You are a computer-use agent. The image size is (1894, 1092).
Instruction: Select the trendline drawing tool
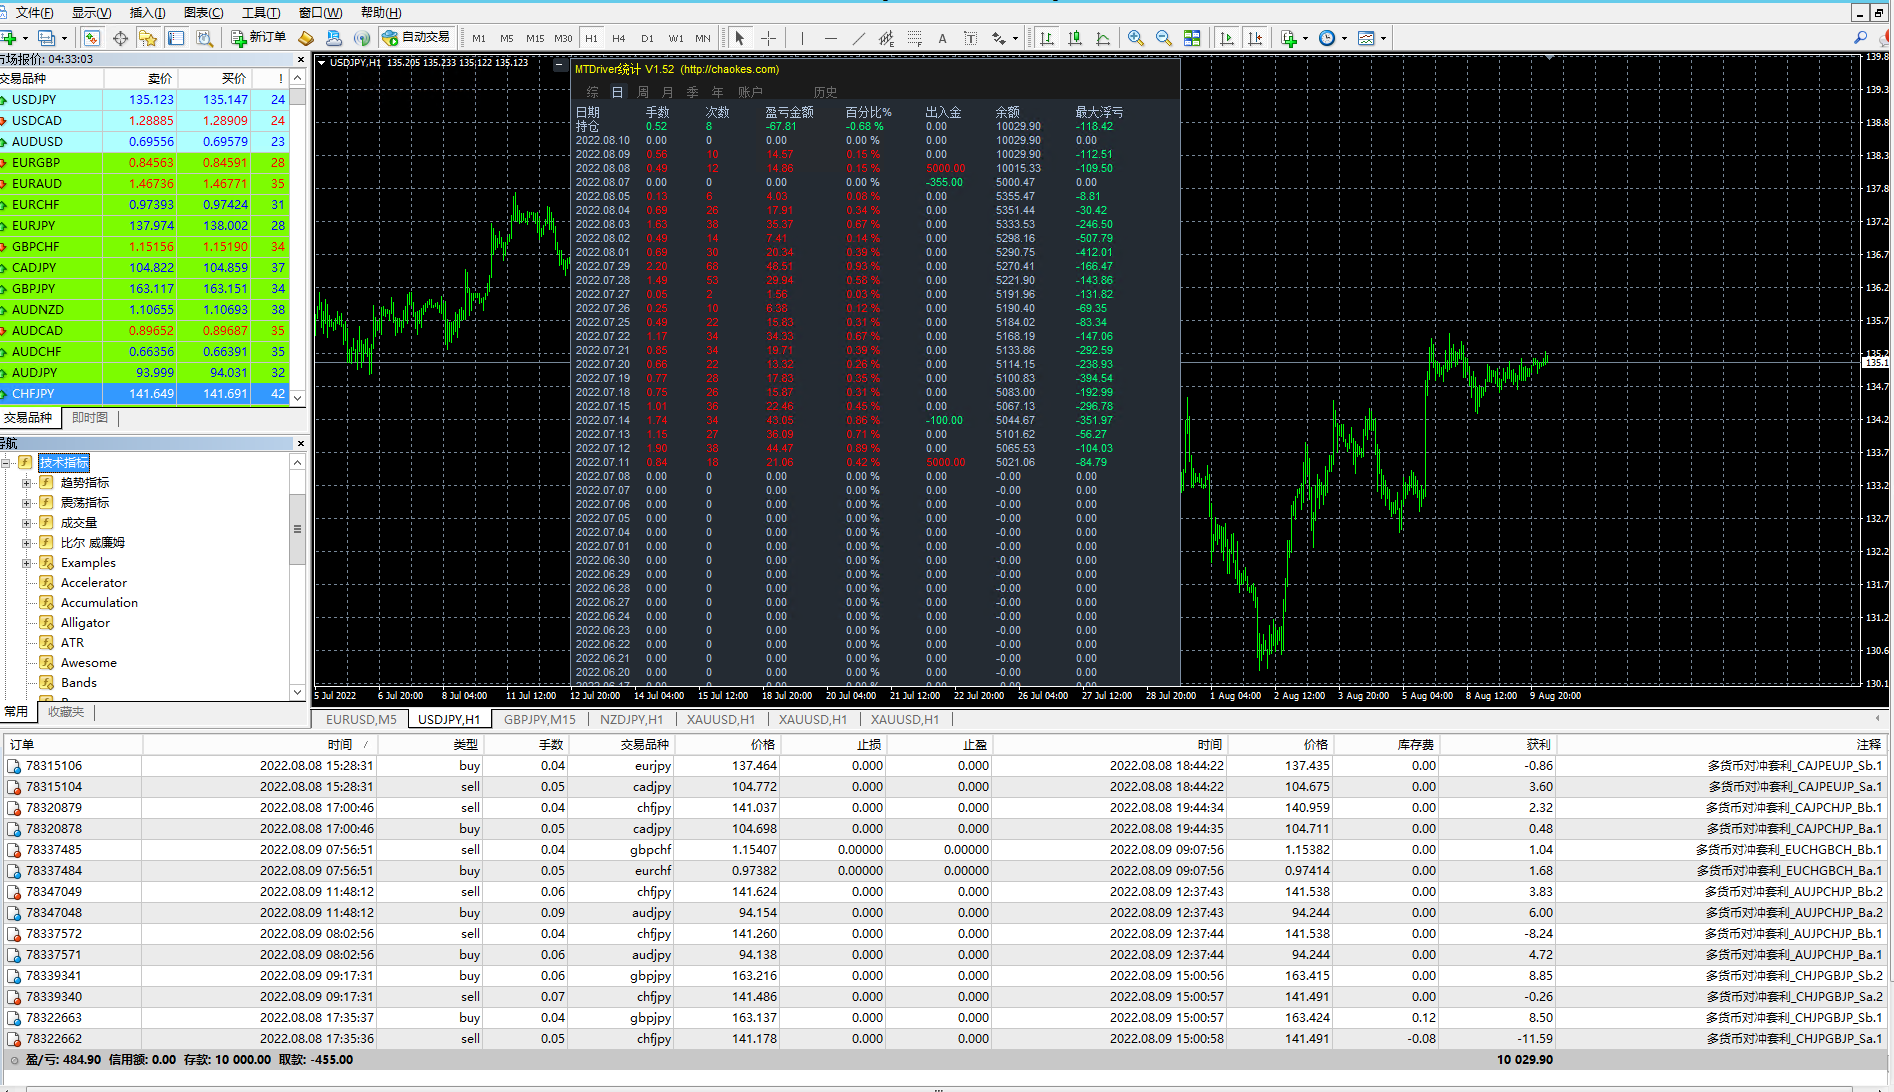pyautogui.click(x=858, y=38)
